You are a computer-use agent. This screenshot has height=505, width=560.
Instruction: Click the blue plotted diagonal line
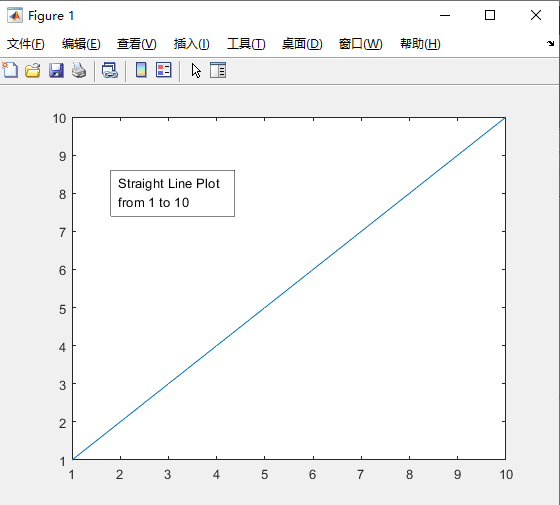coord(289,288)
